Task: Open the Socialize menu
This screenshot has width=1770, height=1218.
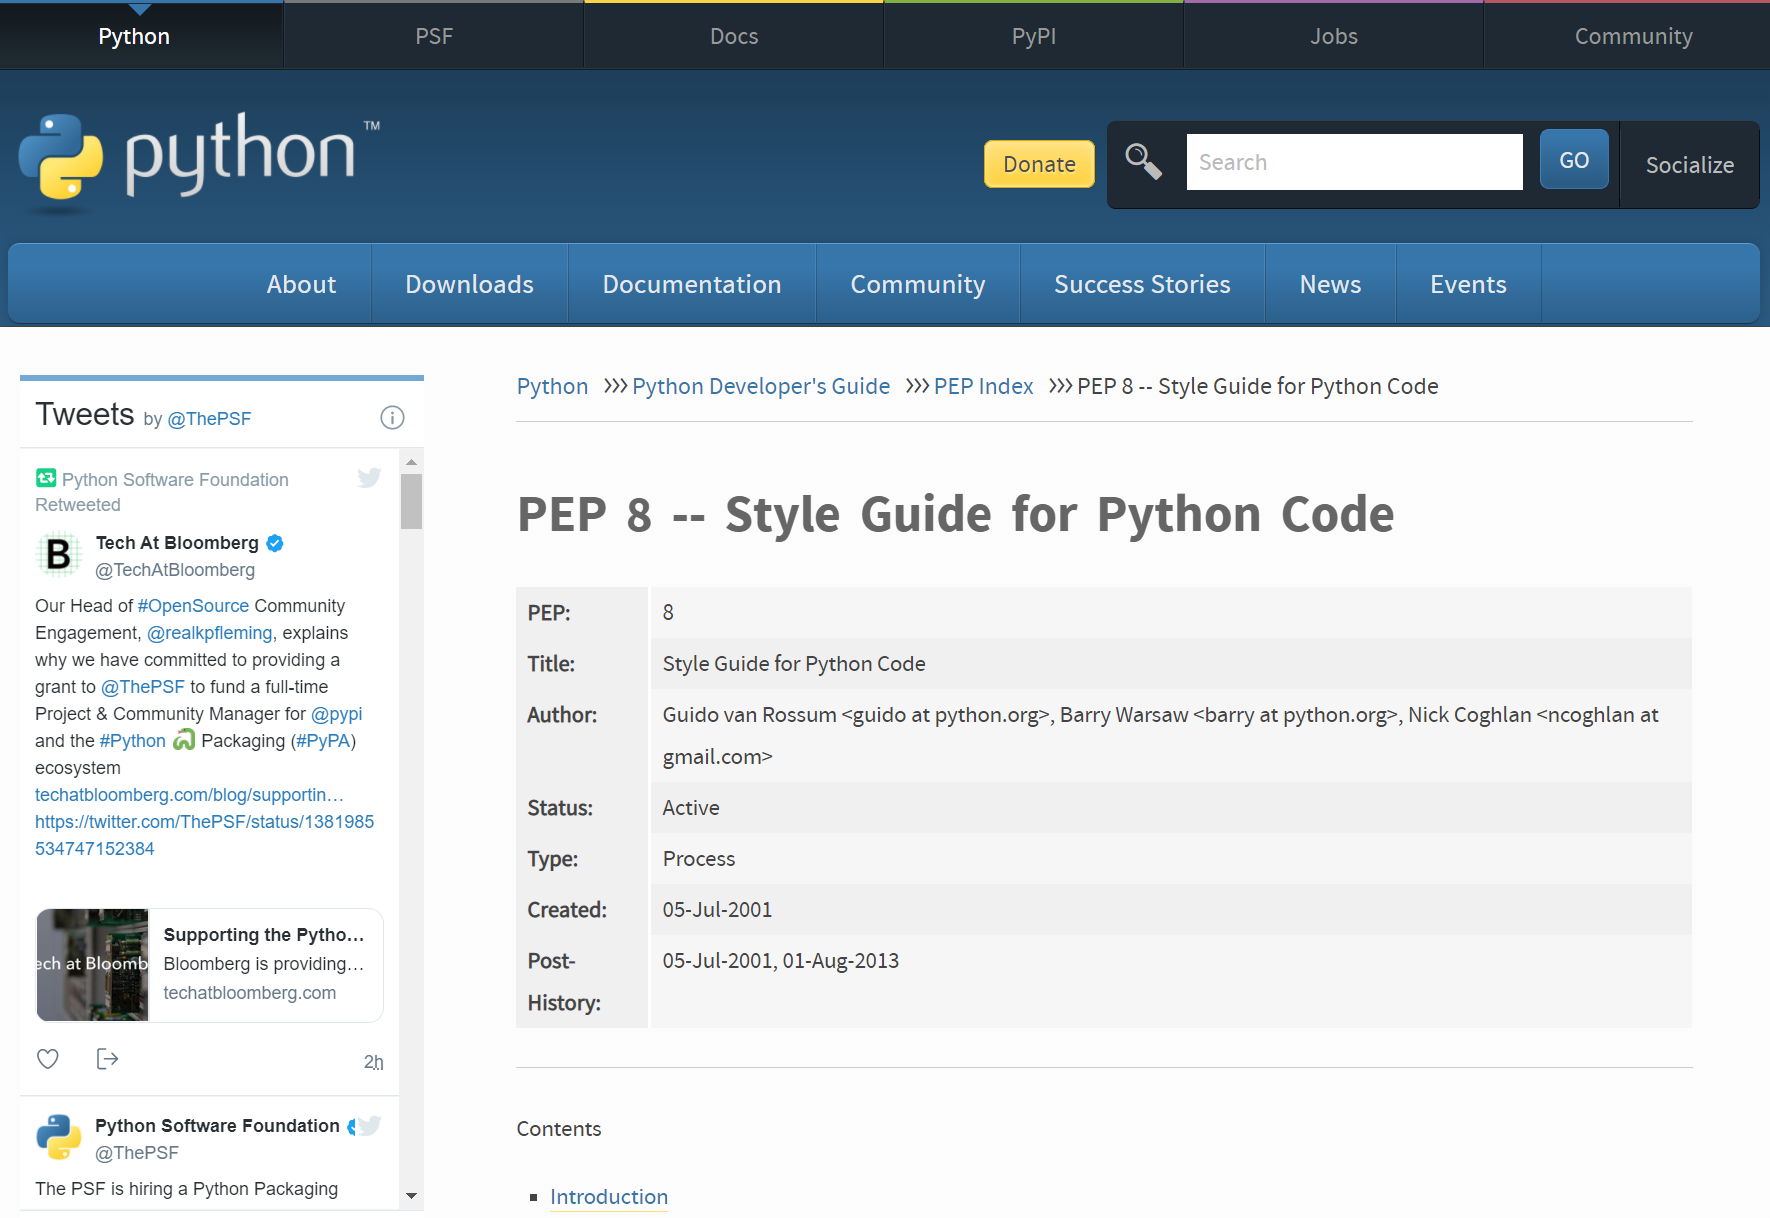Action: click(x=1689, y=165)
